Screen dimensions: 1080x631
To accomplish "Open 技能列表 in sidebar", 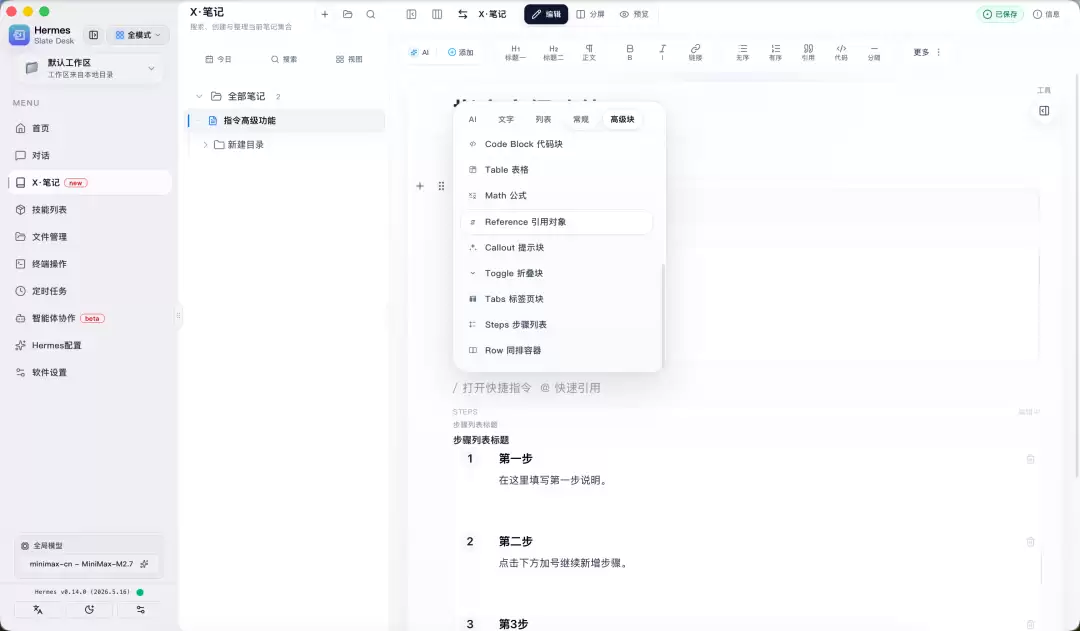I will [90, 210].
